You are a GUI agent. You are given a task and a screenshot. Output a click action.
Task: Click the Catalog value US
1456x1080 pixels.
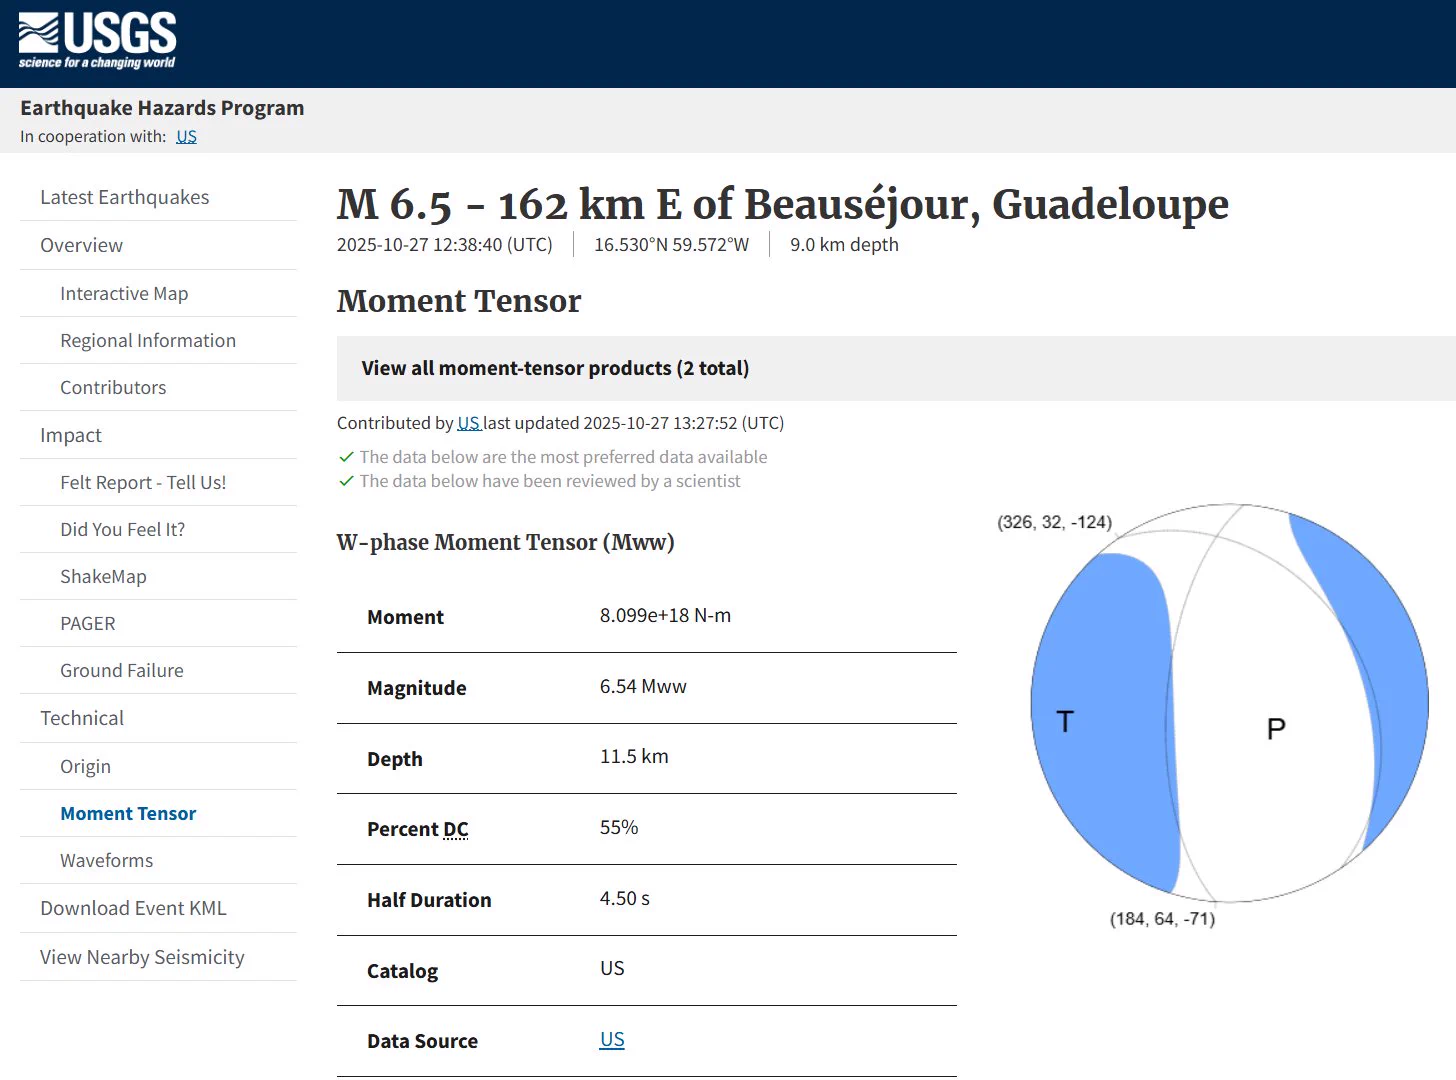coord(612,968)
